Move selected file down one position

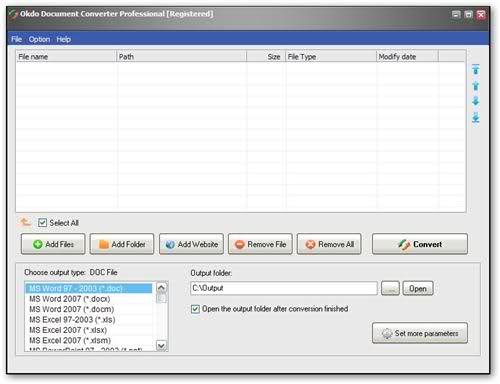[x=476, y=101]
